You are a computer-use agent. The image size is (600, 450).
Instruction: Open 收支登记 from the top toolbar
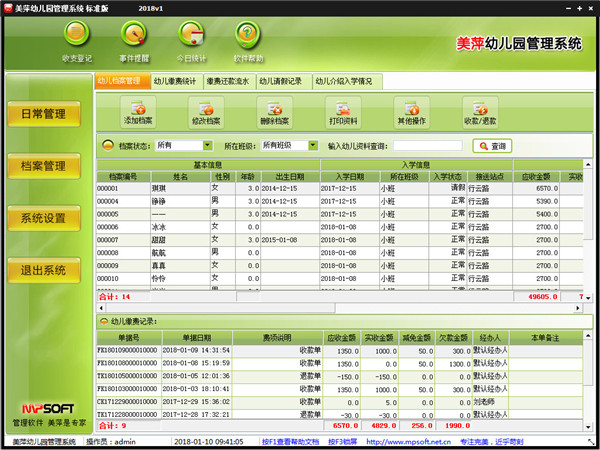(x=79, y=37)
